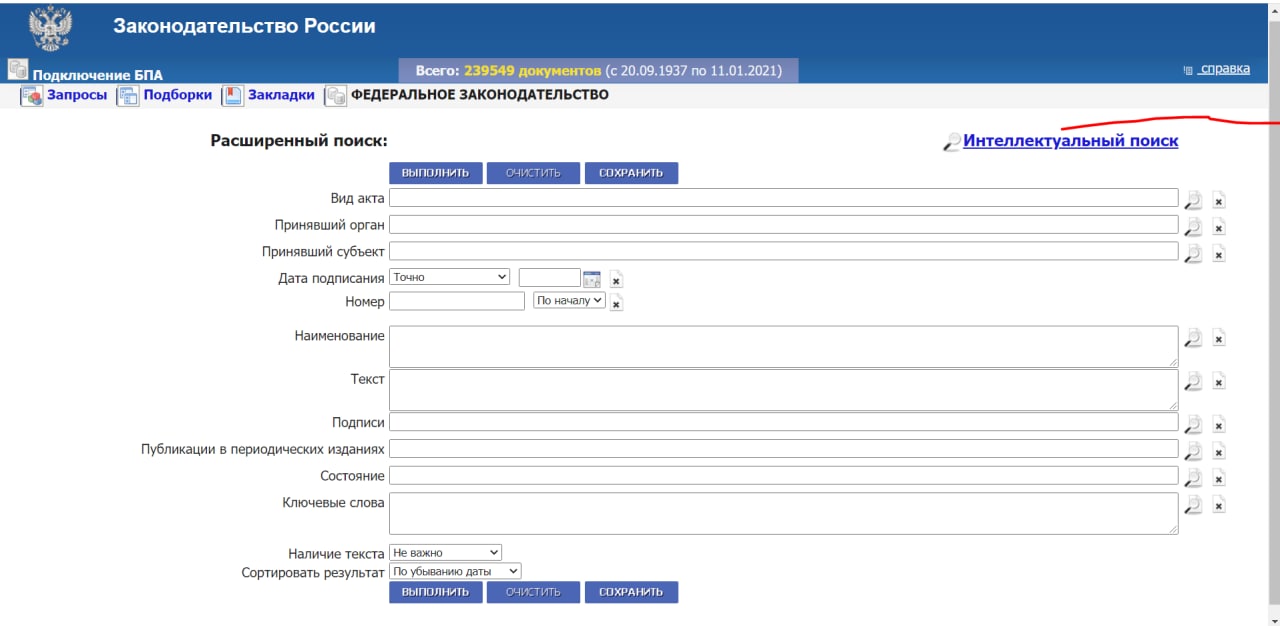Image resolution: width=1280 pixels, height=626 pixels.
Task: Click Подключение БПА link
Action: 98,75
